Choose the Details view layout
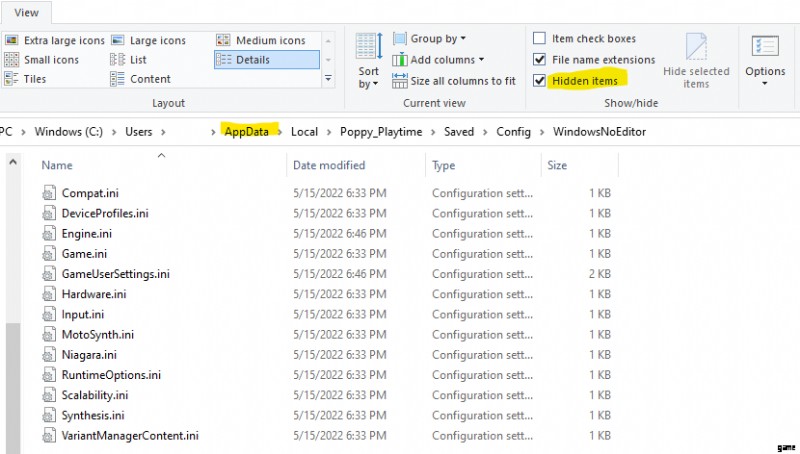800x454 pixels. tap(254, 60)
